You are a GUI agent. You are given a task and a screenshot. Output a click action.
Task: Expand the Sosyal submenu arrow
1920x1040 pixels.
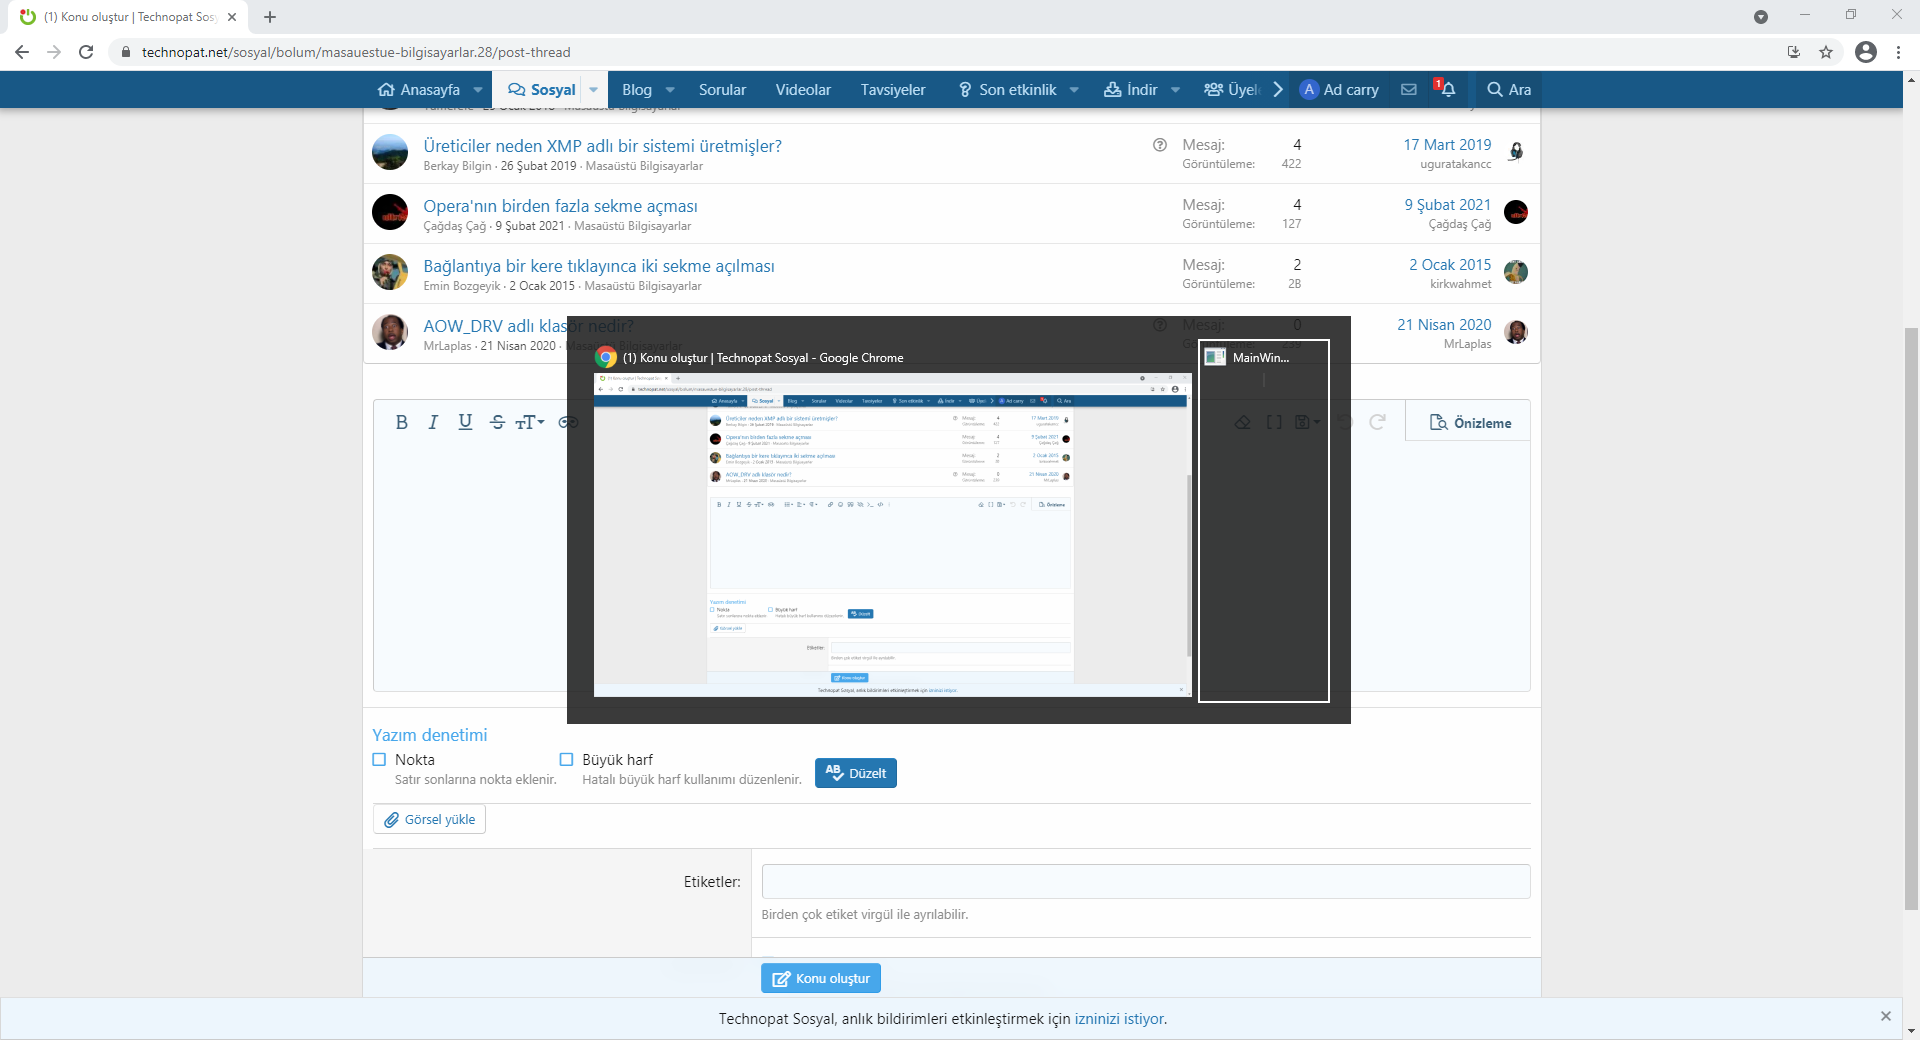point(594,89)
